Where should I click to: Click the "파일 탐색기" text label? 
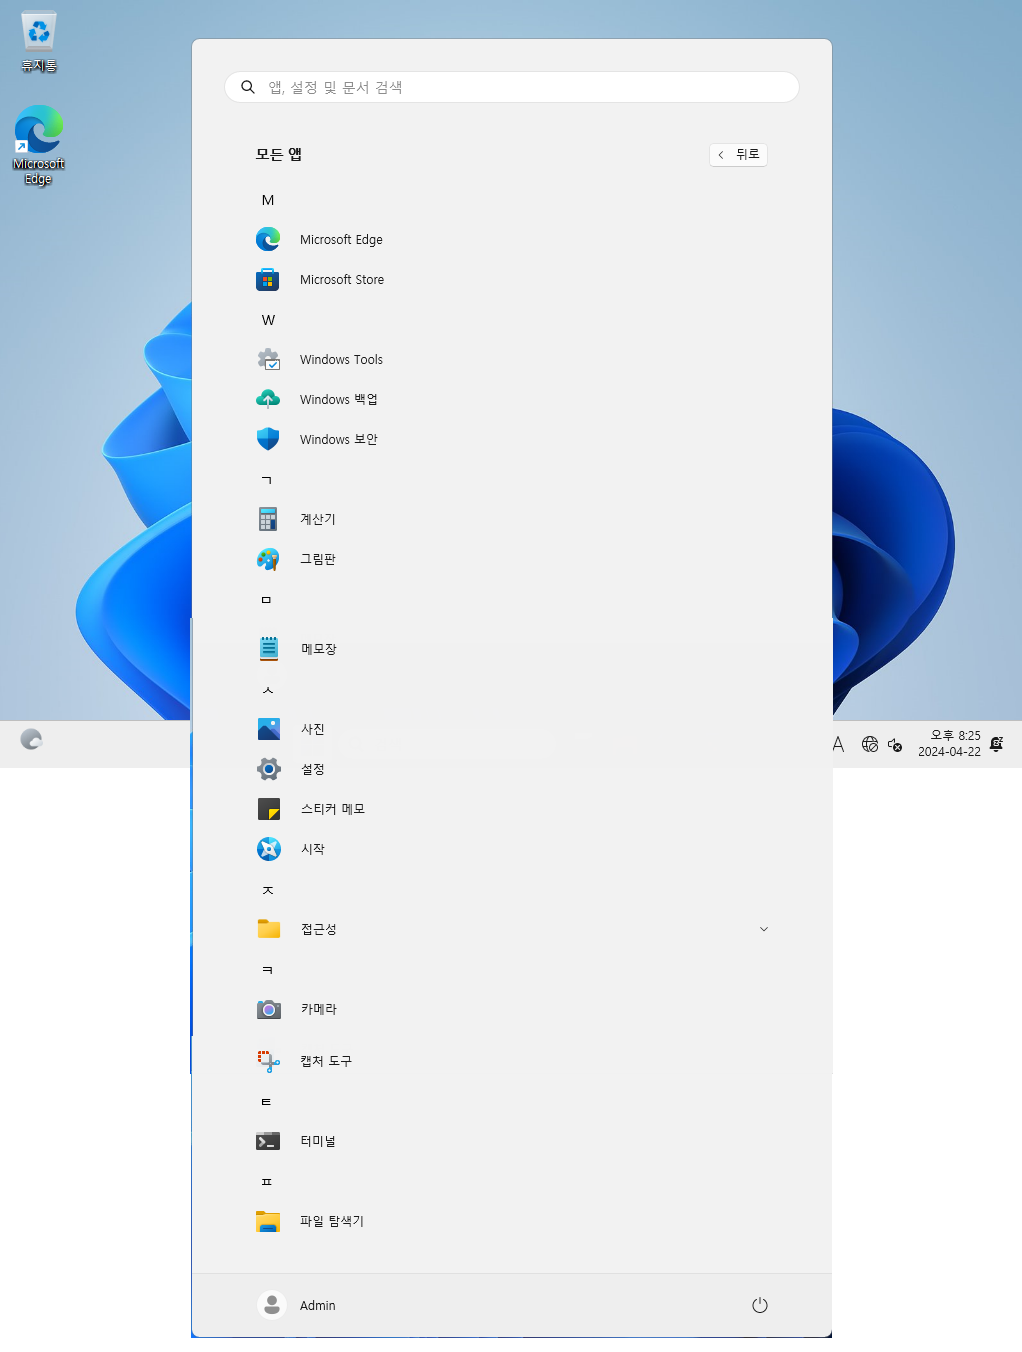tap(332, 1221)
